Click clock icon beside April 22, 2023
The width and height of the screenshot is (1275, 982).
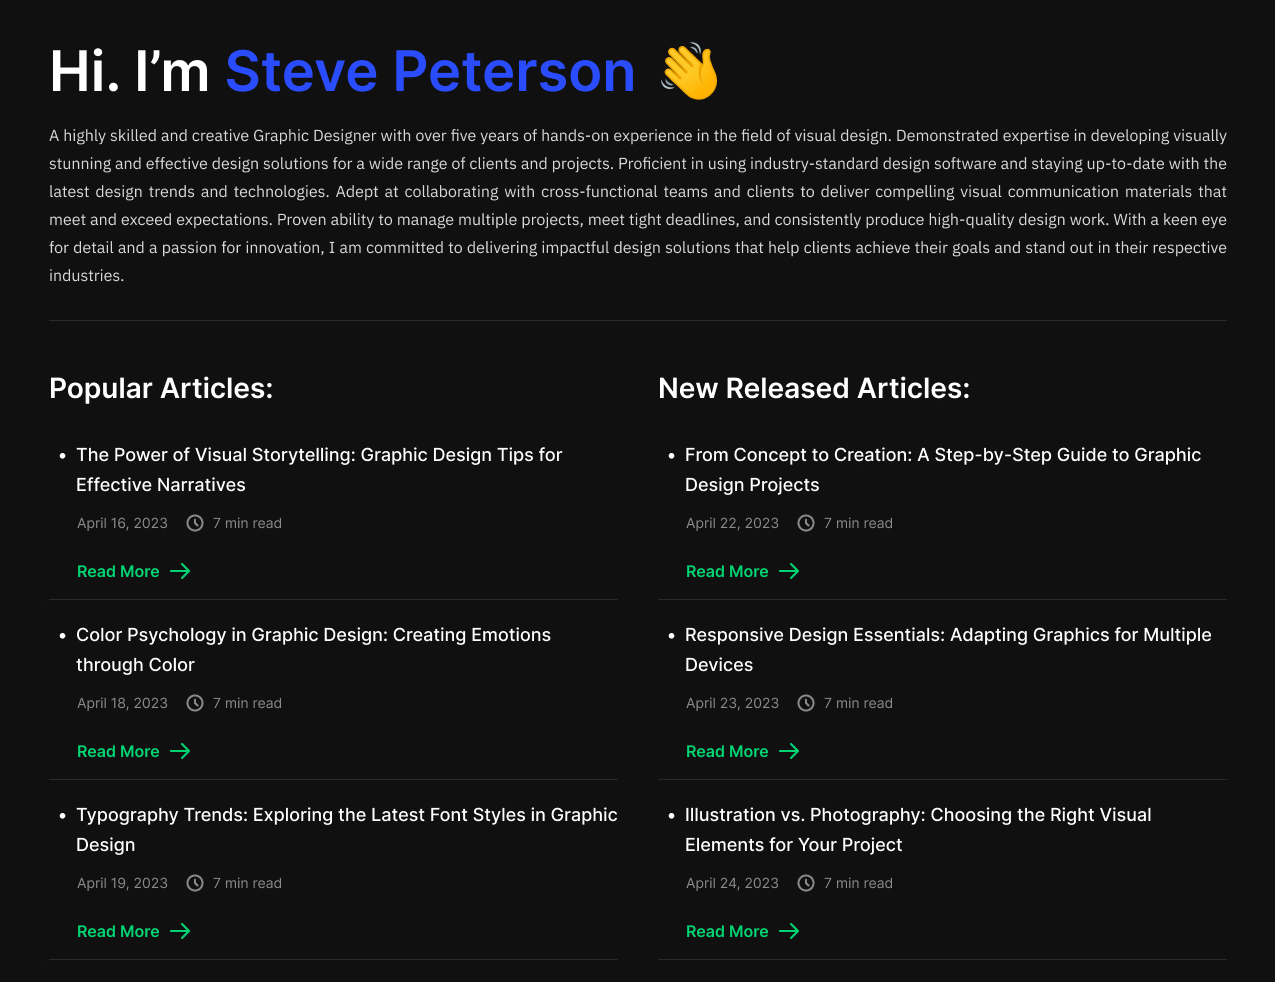point(806,523)
